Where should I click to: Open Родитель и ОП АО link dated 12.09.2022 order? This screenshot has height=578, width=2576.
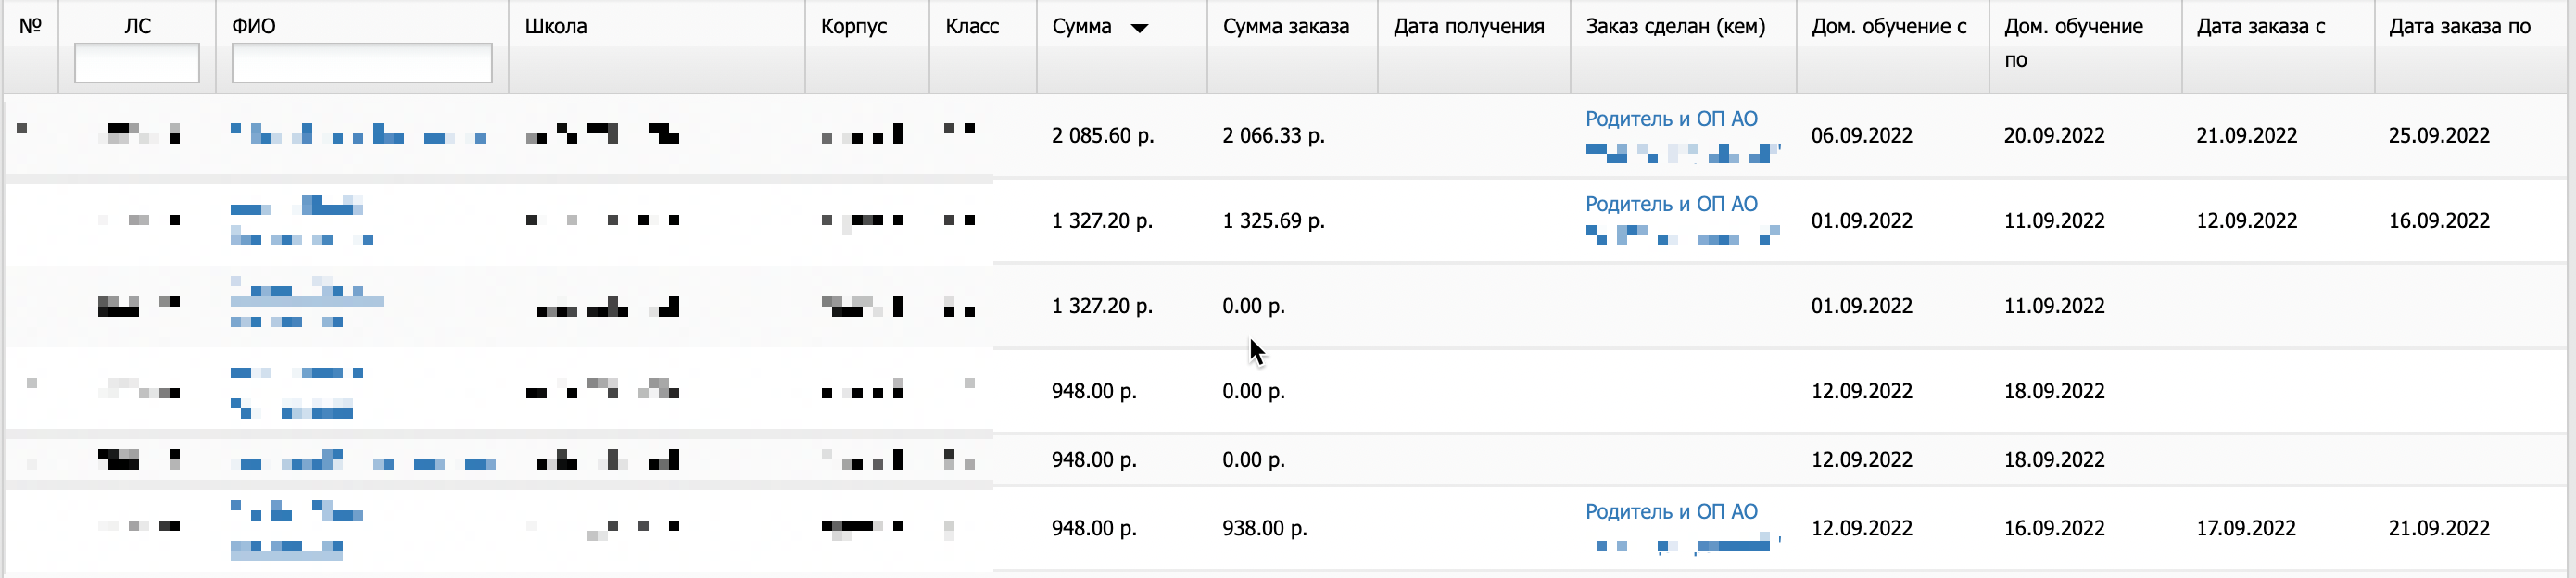click(1671, 204)
